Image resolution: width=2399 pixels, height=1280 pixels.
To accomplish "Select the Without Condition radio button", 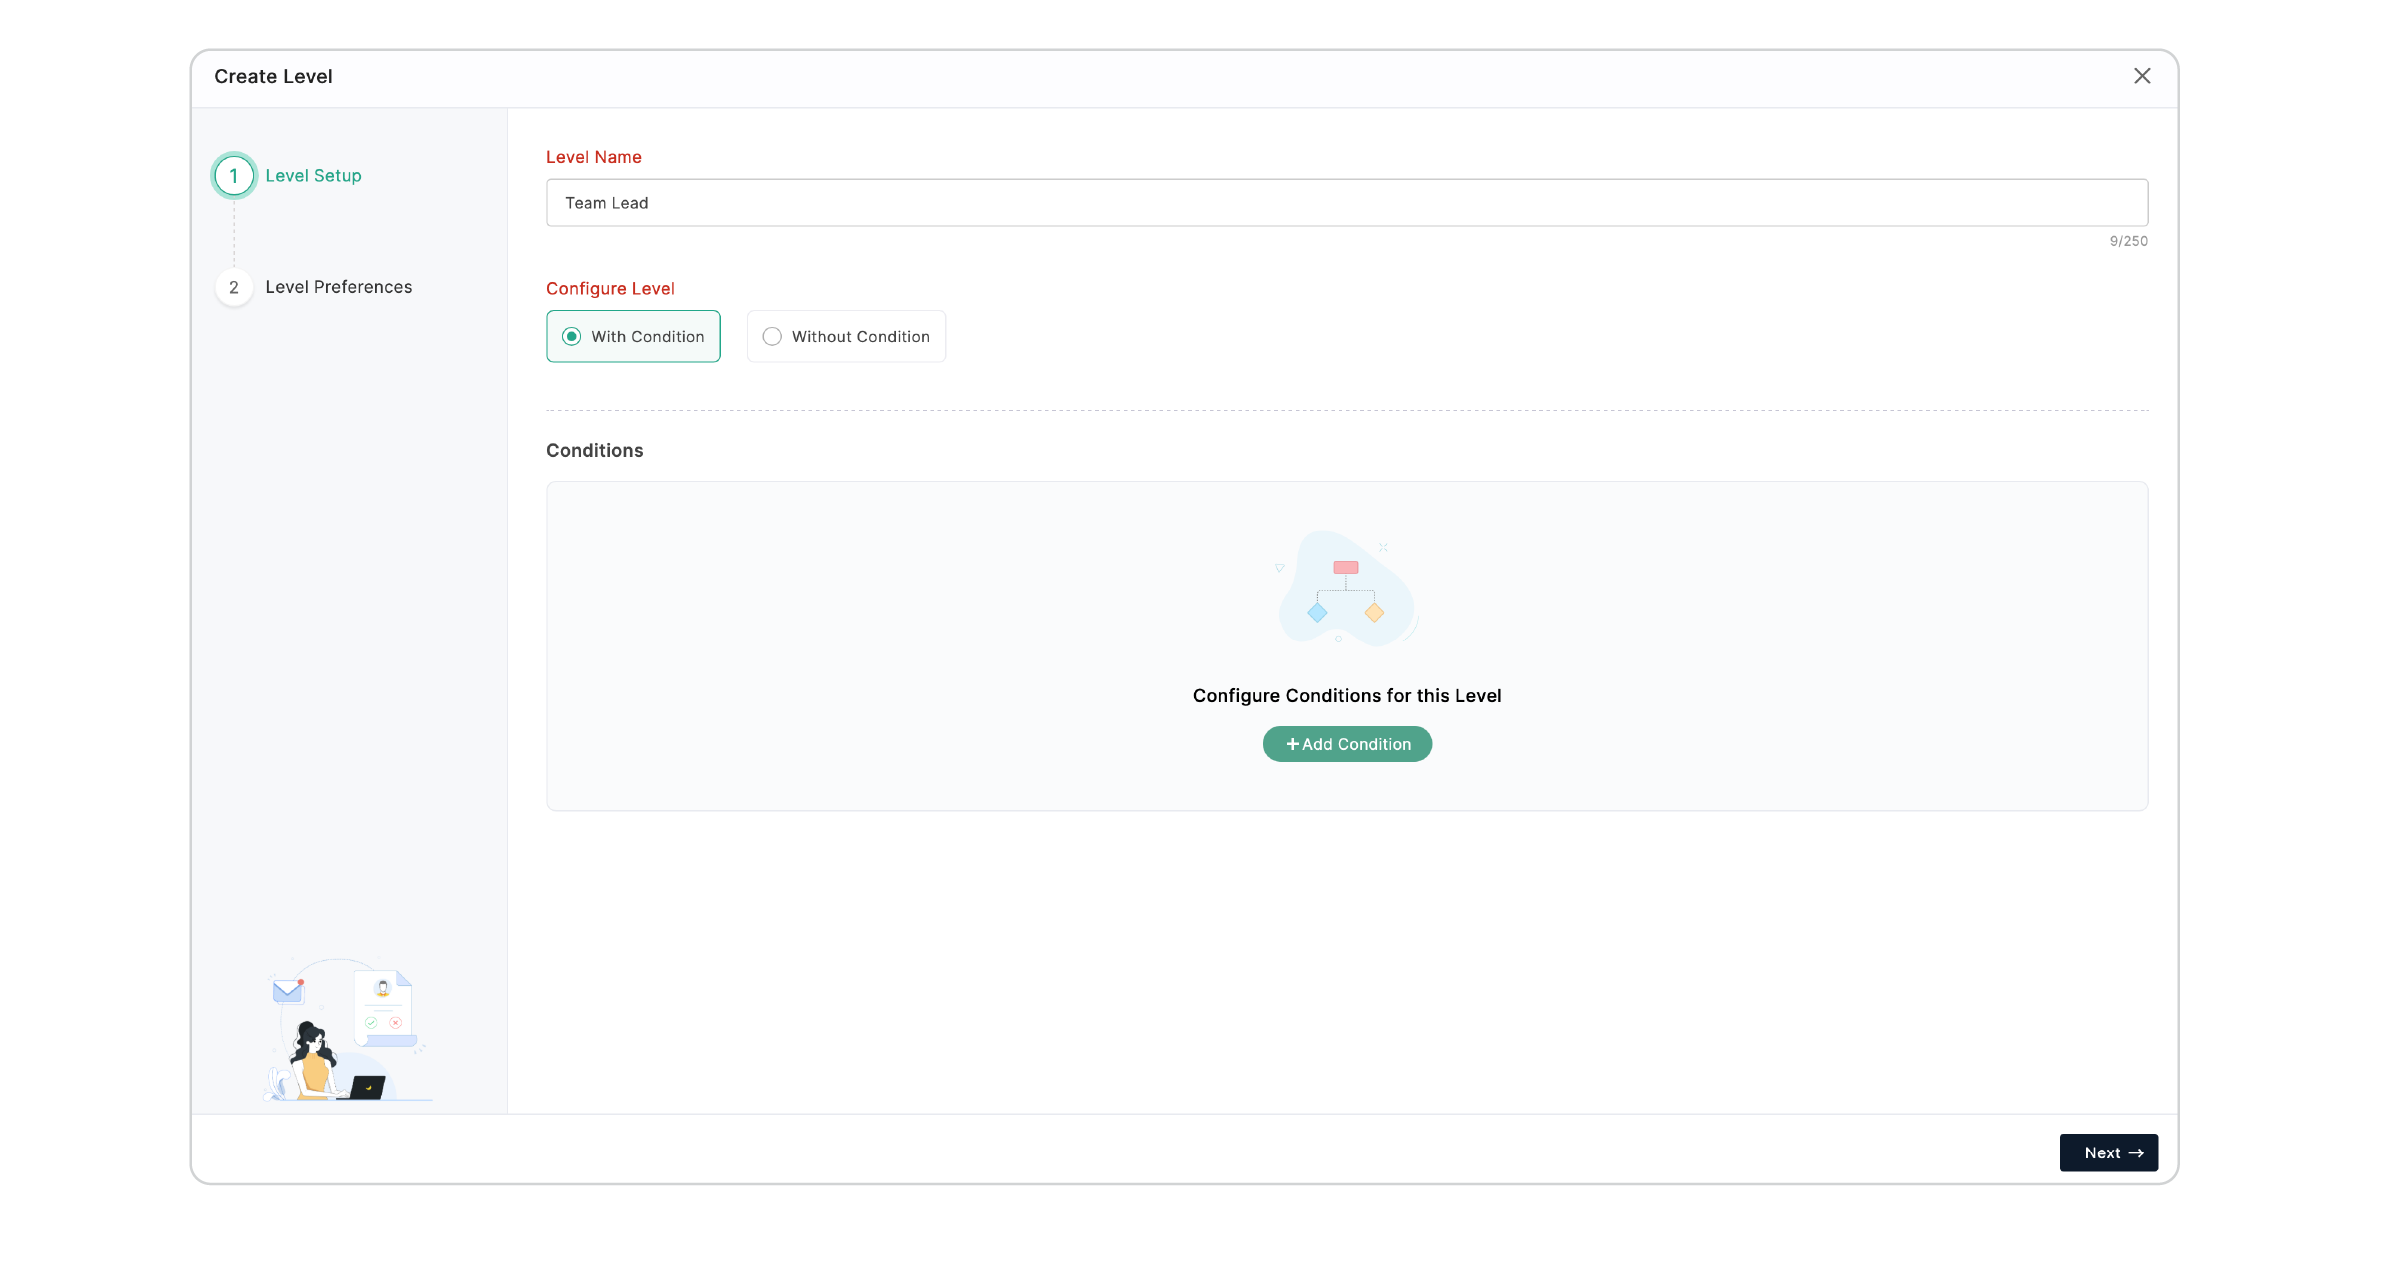I will 772,337.
